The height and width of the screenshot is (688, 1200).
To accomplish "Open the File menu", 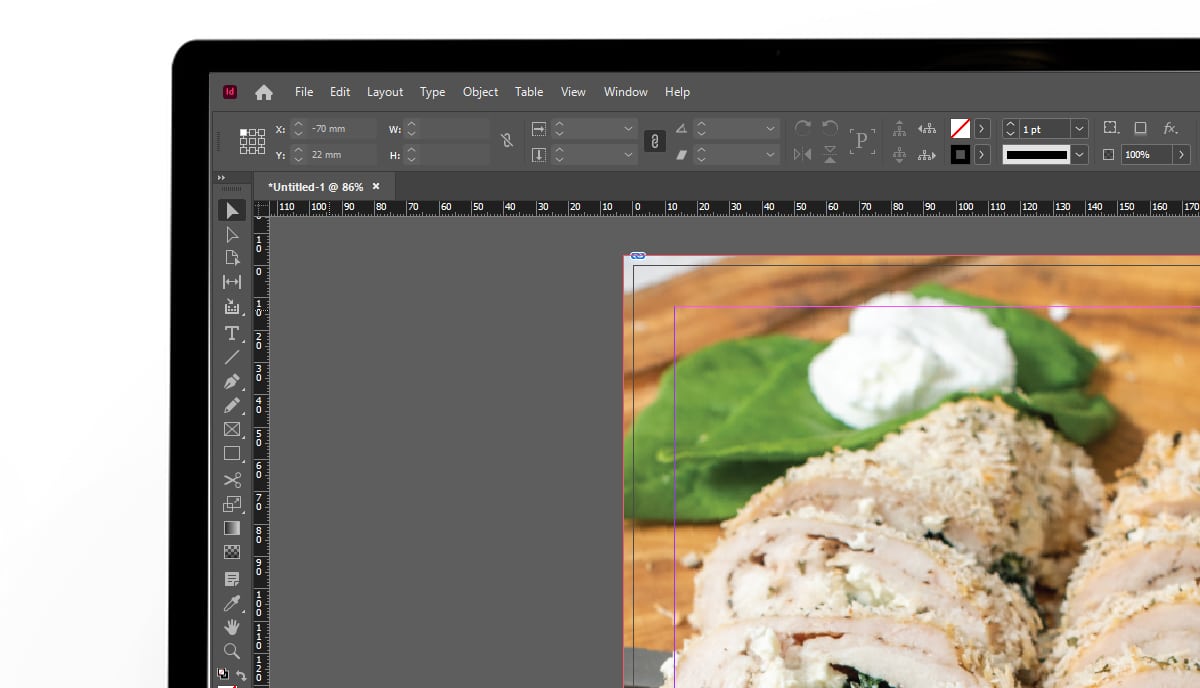I will (304, 92).
